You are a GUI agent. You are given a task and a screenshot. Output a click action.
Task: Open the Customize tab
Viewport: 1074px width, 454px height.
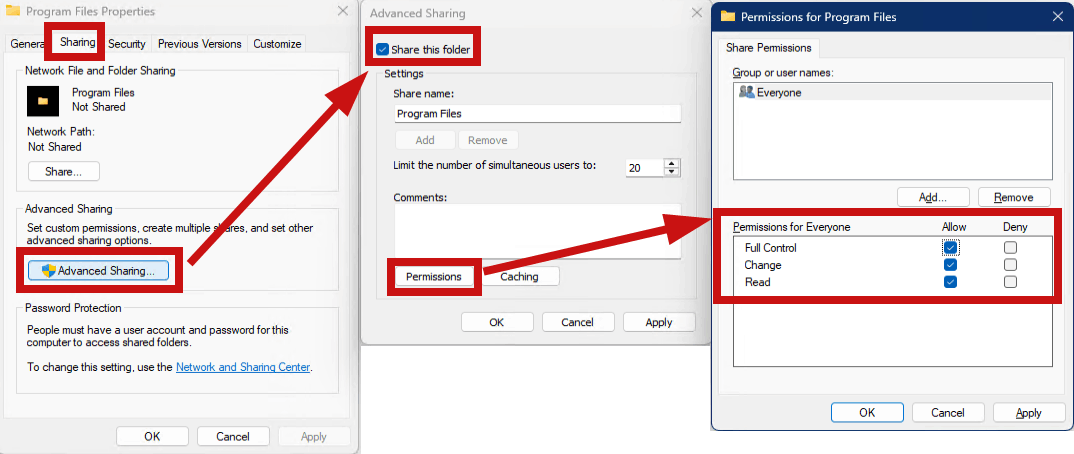pyautogui.click(x=277, y=44)
